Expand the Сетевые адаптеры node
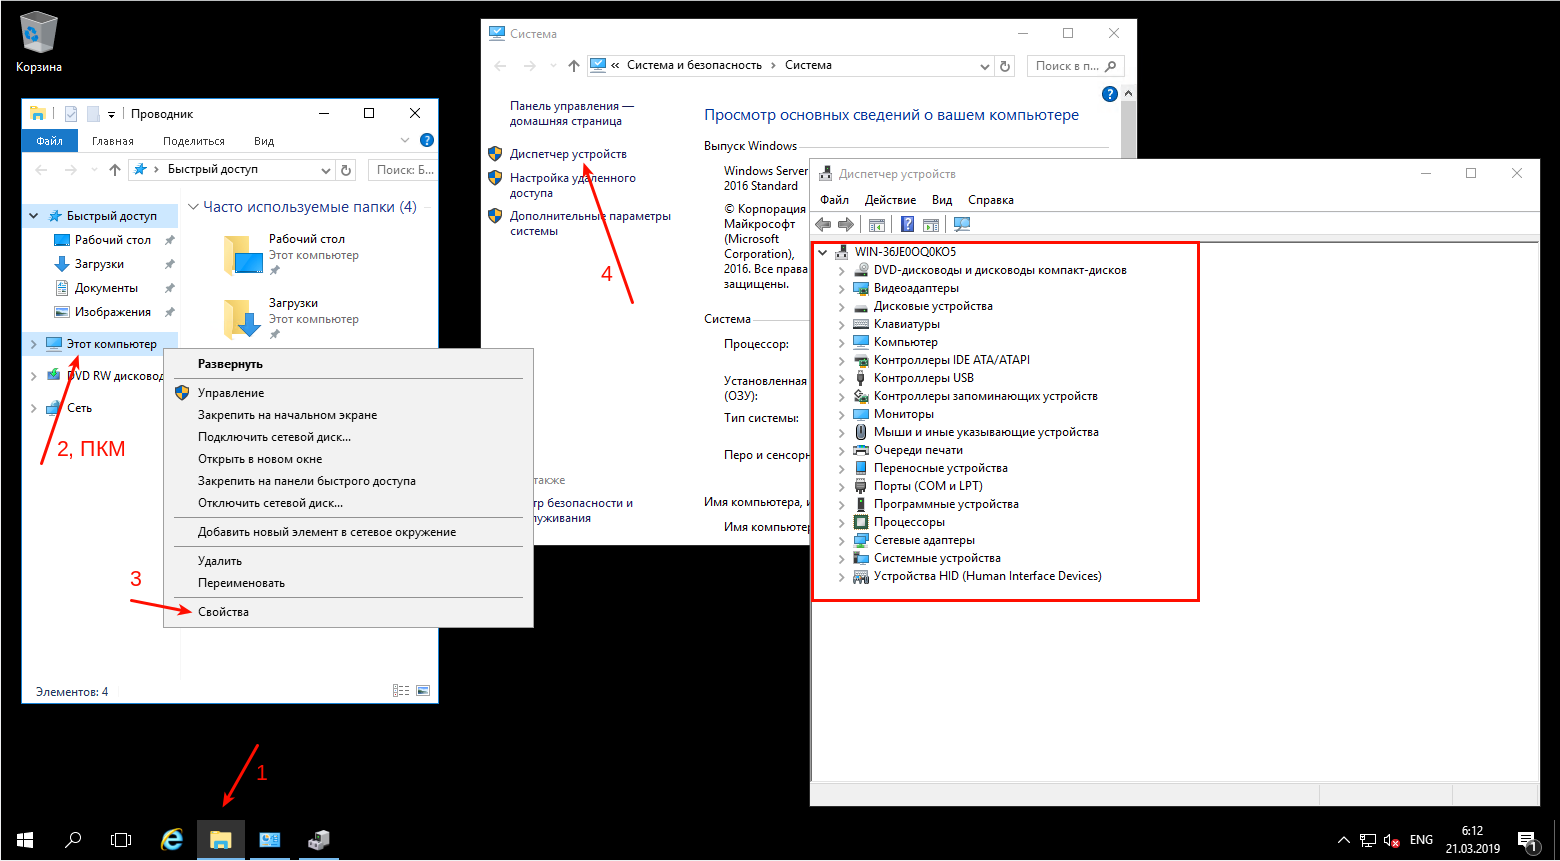Screen dimensions: 1560x861 point(842,541)
